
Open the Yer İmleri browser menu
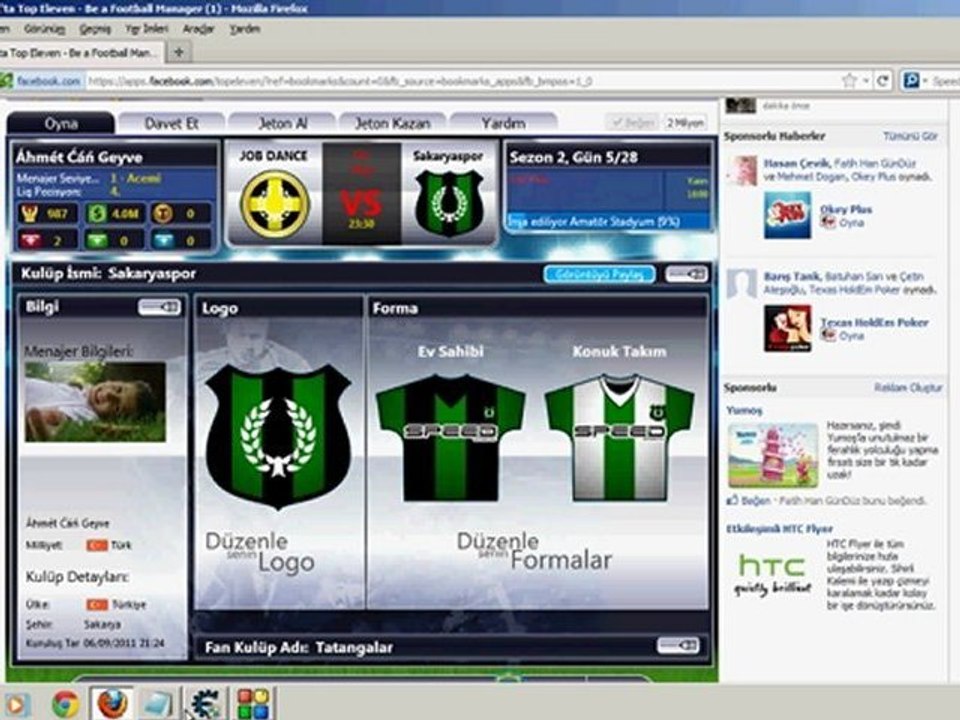[147, 29]
